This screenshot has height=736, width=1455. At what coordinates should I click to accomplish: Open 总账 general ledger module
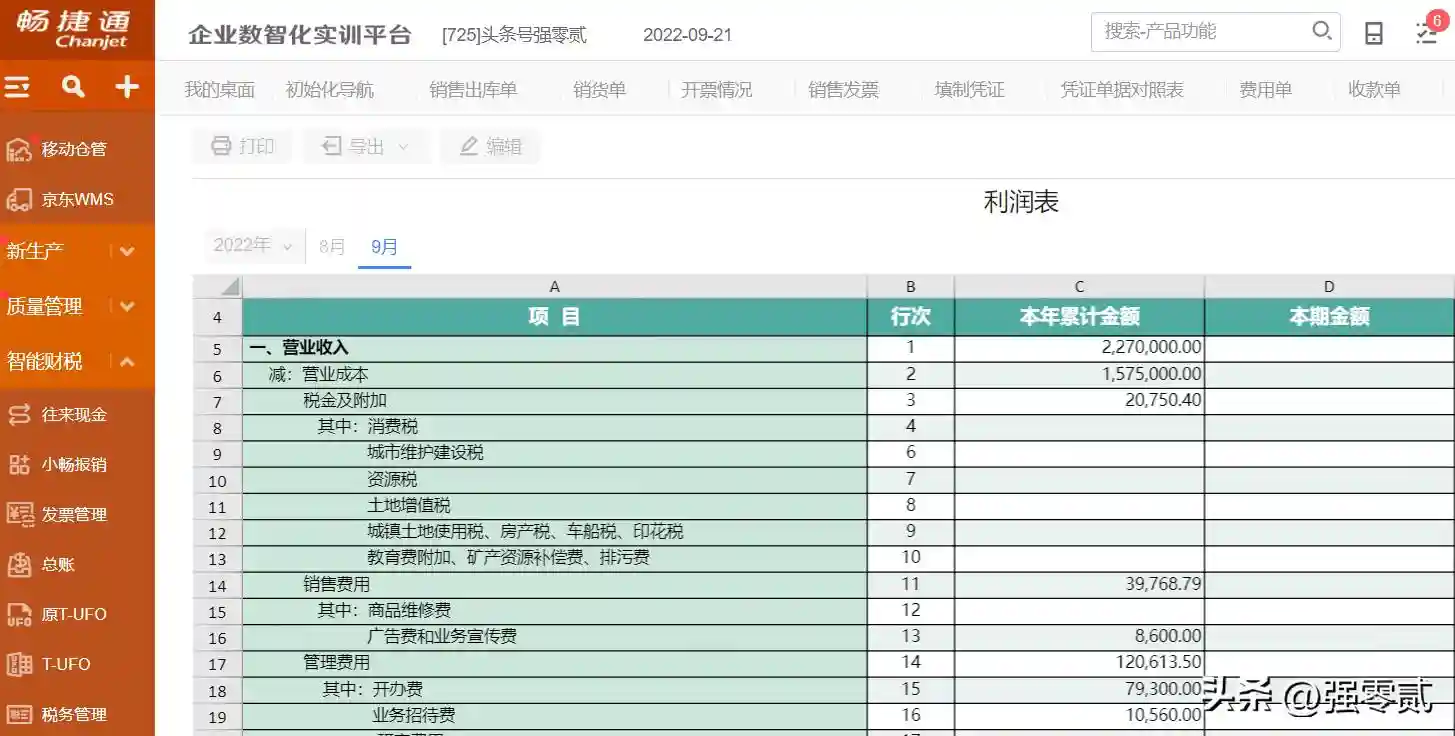pyautogui.click(x=58, y=564)
